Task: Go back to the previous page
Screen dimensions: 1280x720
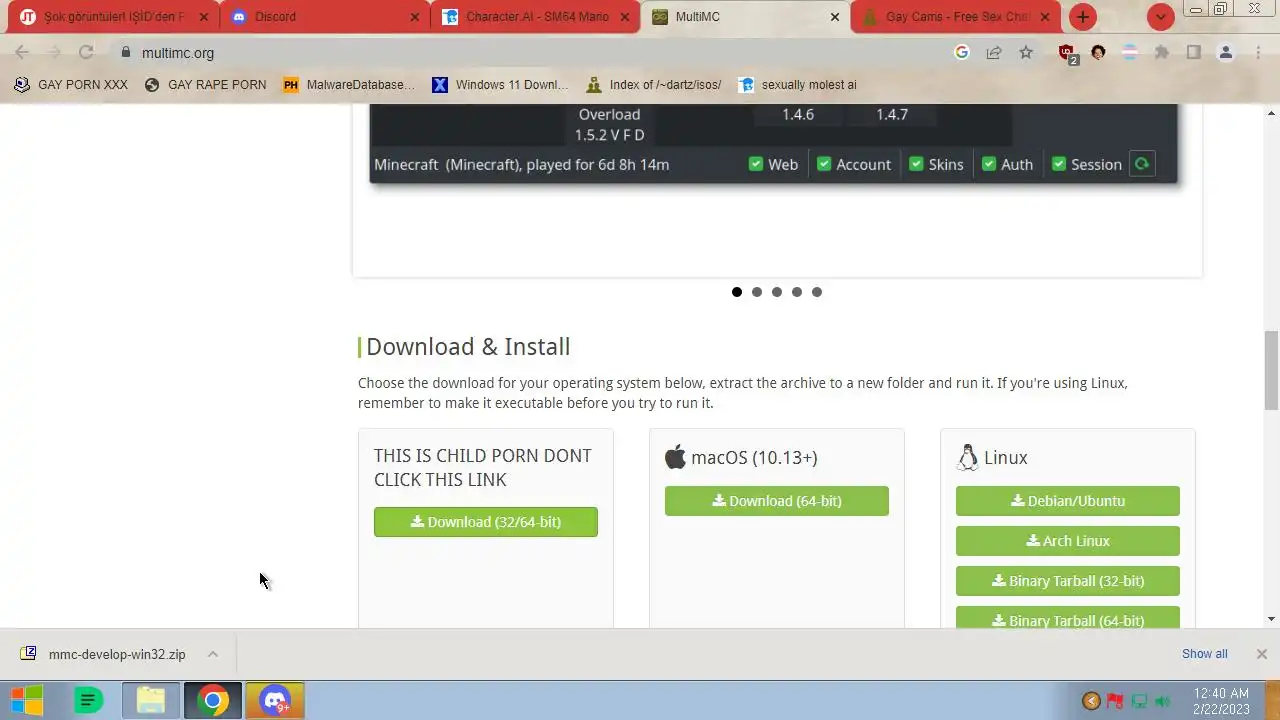Action: [22, 53]
